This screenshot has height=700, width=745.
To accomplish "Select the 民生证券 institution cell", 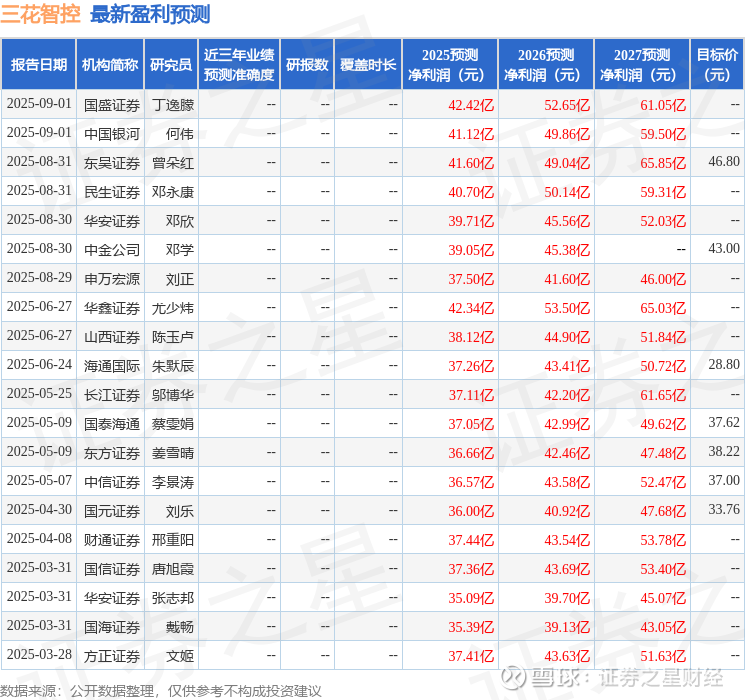I will (112, 192).
